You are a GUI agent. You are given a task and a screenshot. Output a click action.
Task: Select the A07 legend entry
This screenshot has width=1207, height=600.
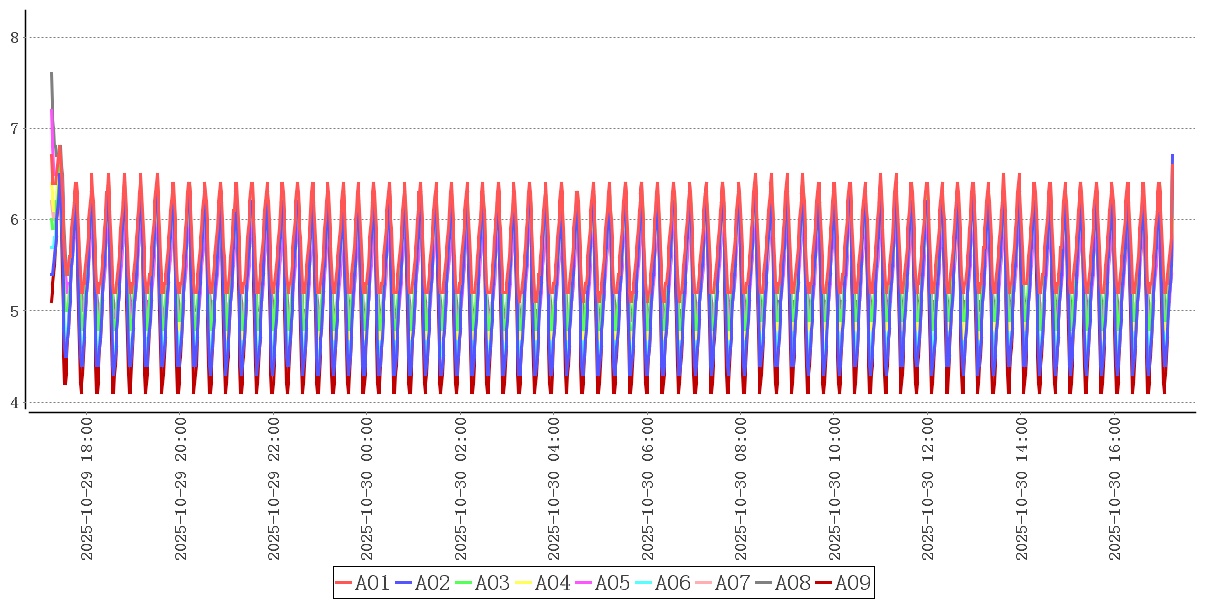[x=723, y=583]
